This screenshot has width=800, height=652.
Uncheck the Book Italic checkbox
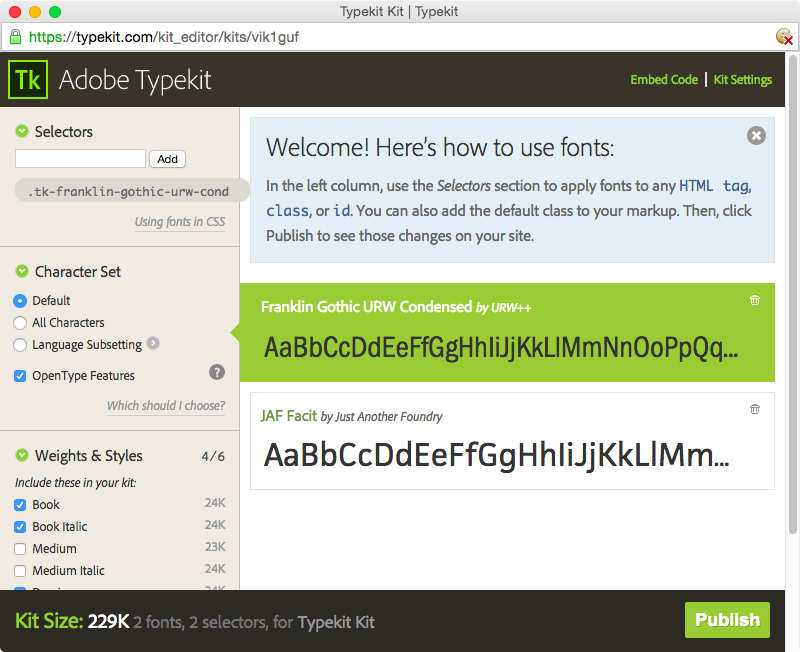click(20, 527)
